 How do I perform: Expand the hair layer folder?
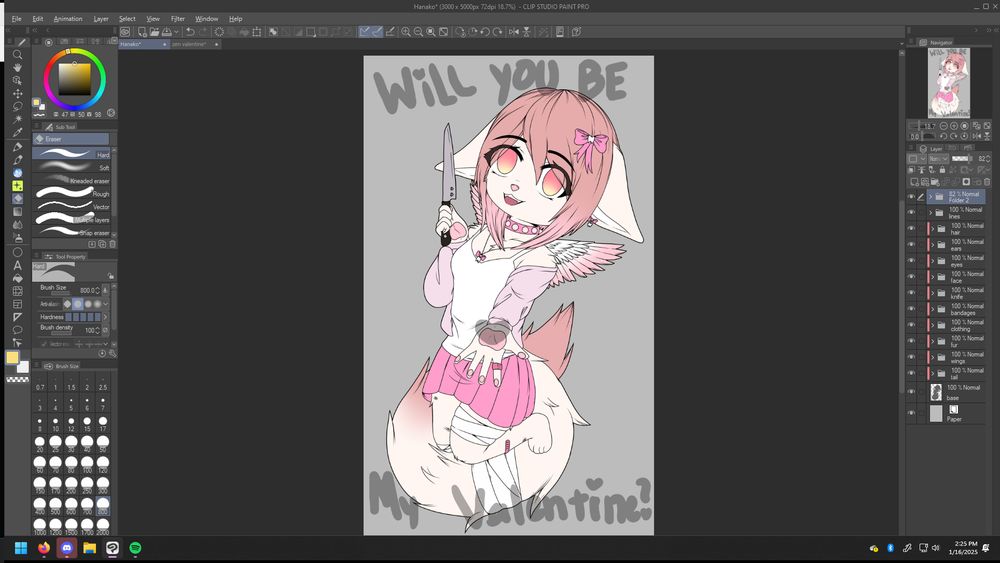pyautogui.click(x=932, y=228)
